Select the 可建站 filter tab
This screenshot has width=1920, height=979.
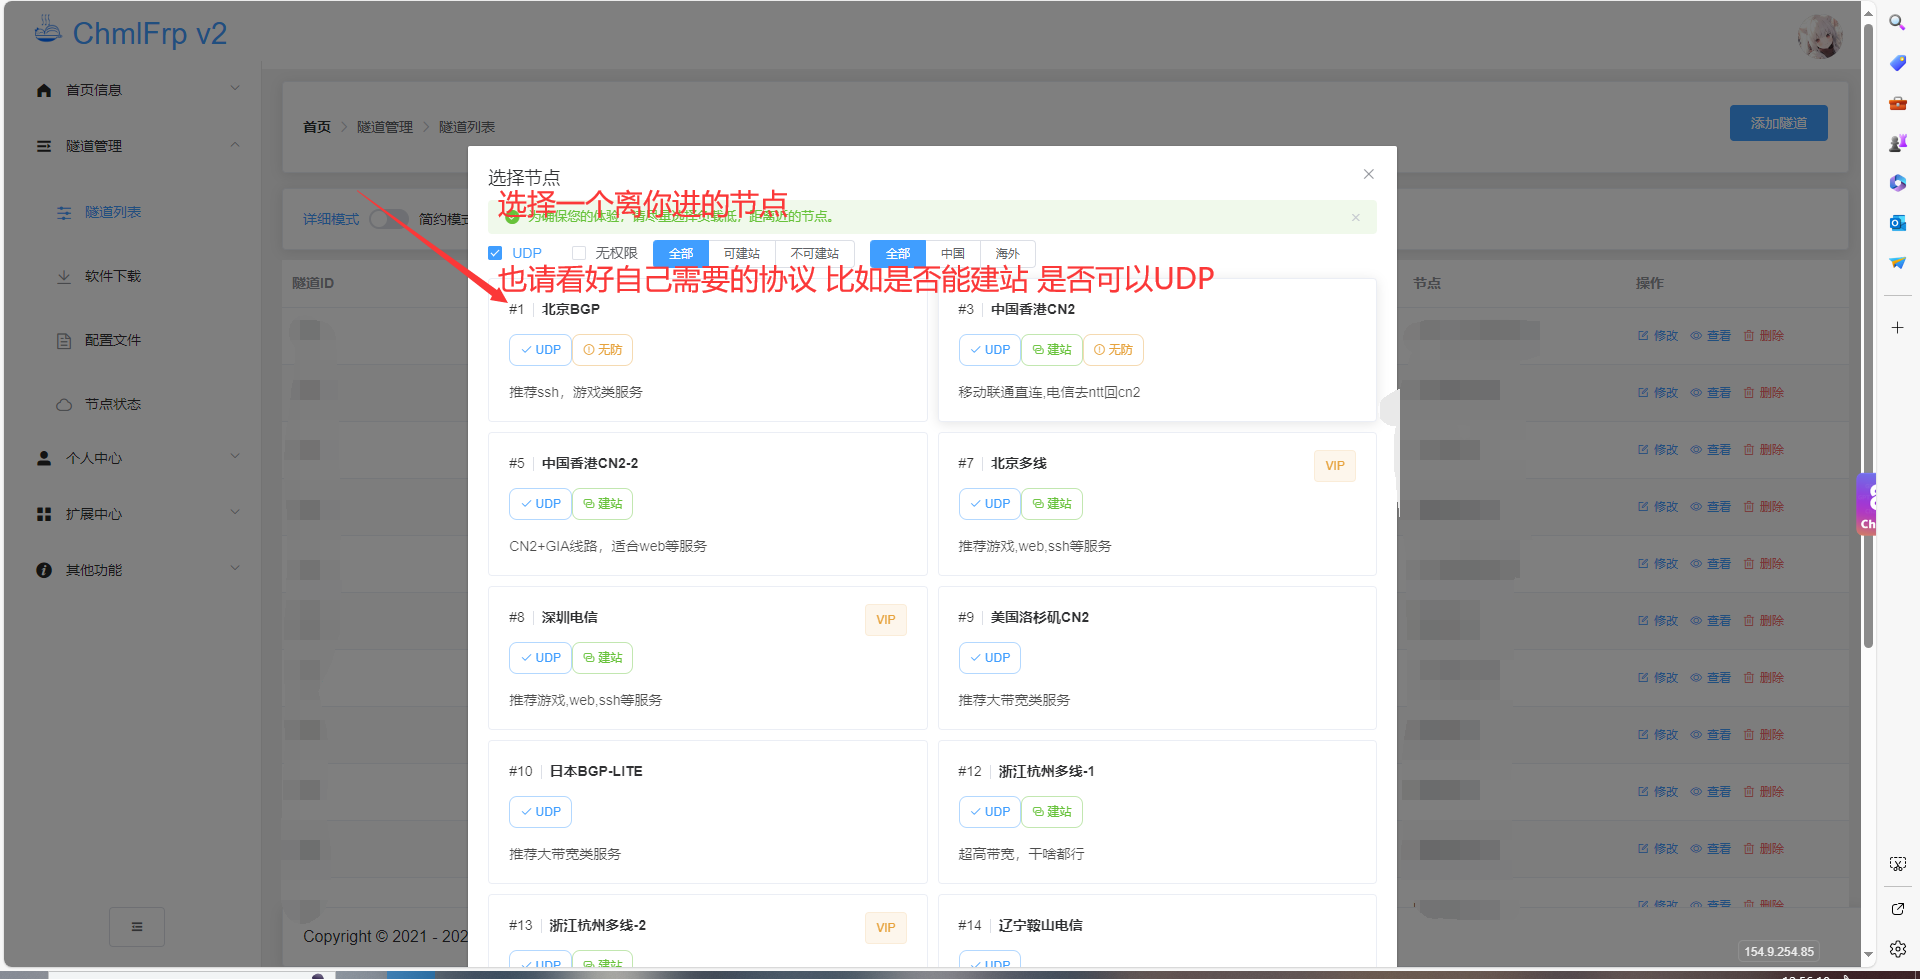pyautogui.click(x=742, y=253)
